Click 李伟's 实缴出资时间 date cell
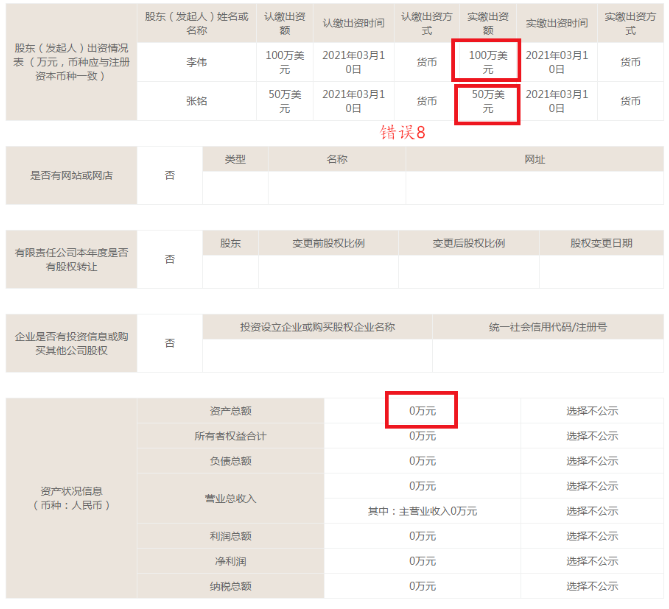This screenshot has width=669, height=609. click(x=556, y=62)
